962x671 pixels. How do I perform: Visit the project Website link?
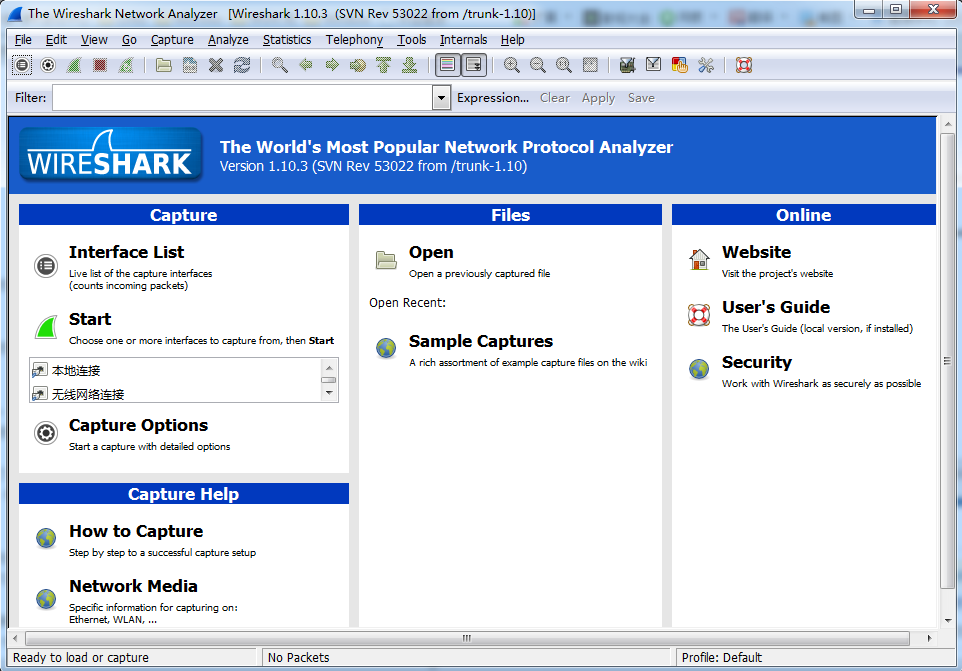756,252
